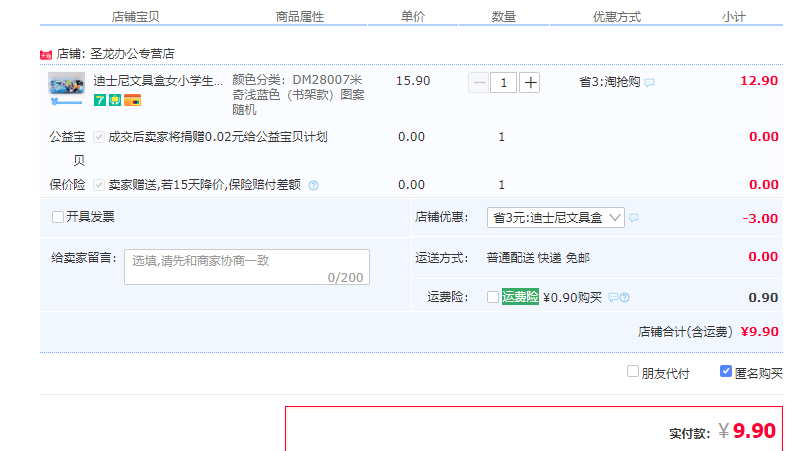
Task: Enable the 运费险 shipping insurance checkbox
Action: (x=493, y=297)
